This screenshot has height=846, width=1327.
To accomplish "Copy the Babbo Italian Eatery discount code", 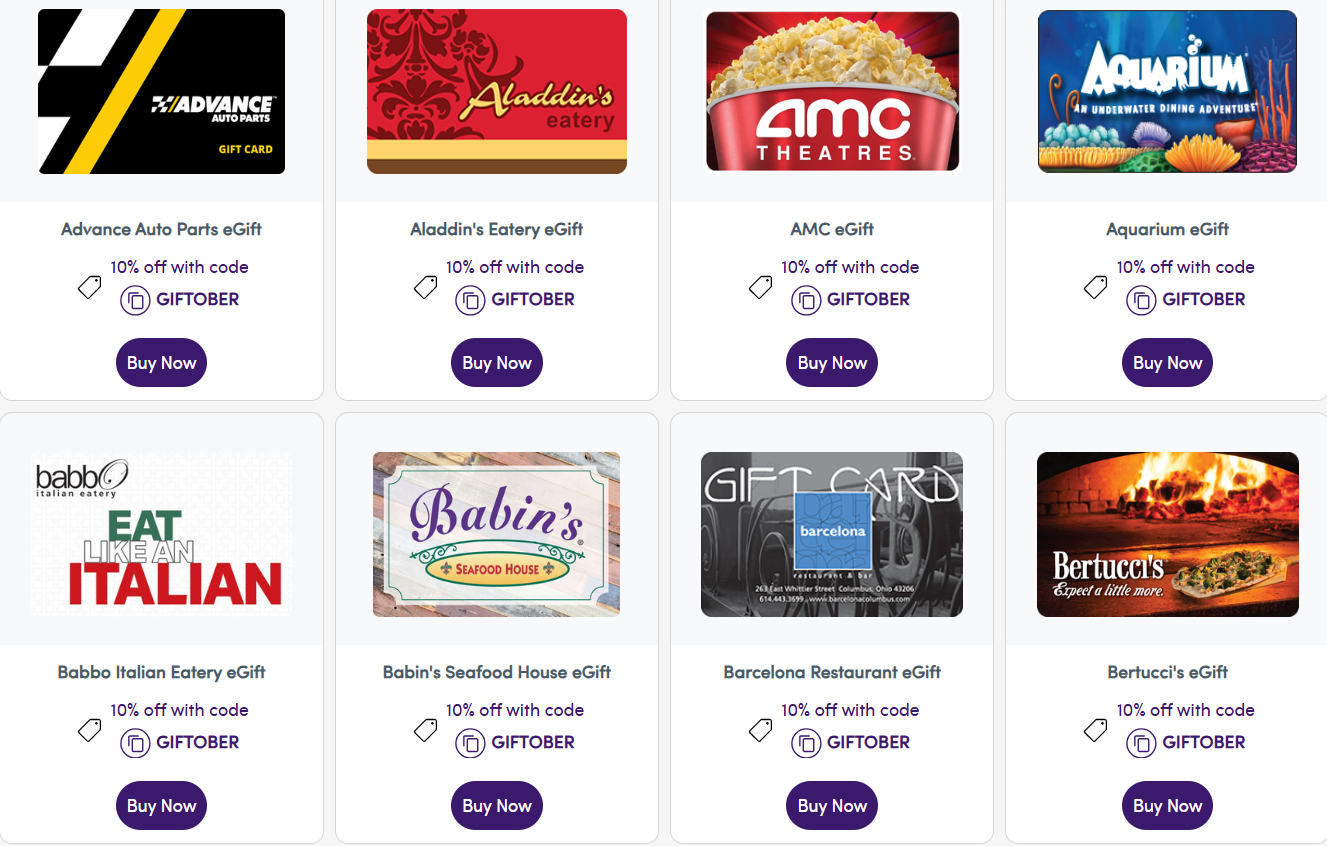I will tap(135, 743).
